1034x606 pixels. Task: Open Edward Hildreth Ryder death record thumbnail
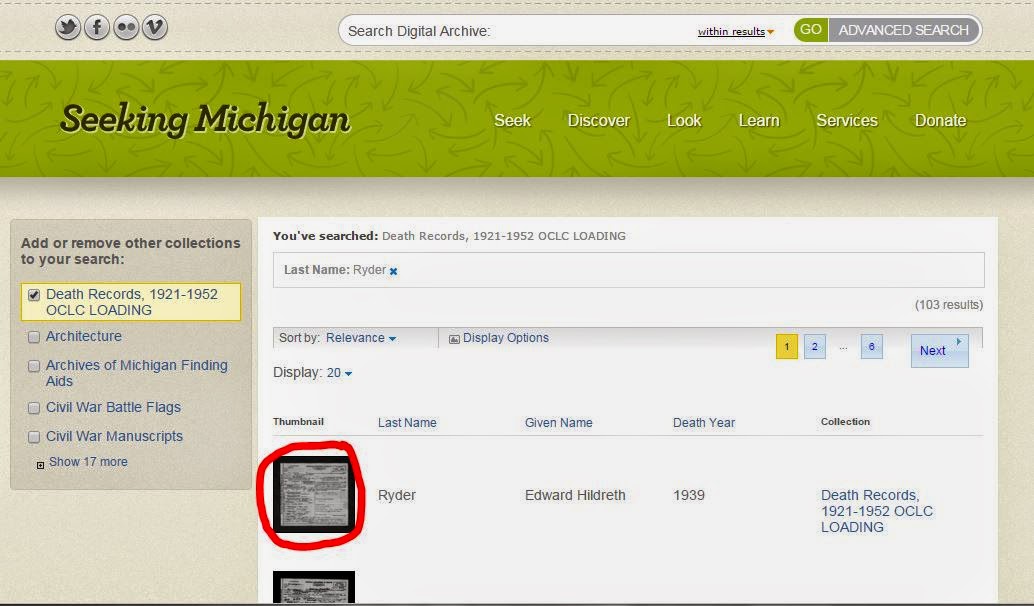[x=314, y=495]
